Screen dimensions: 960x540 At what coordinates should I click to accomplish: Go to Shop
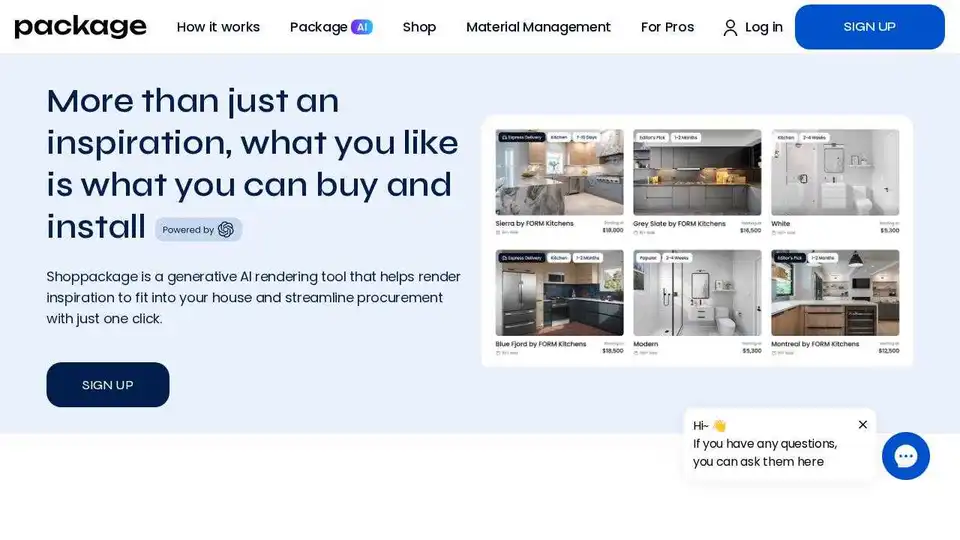pyautogui.click(x=419, y=27)
